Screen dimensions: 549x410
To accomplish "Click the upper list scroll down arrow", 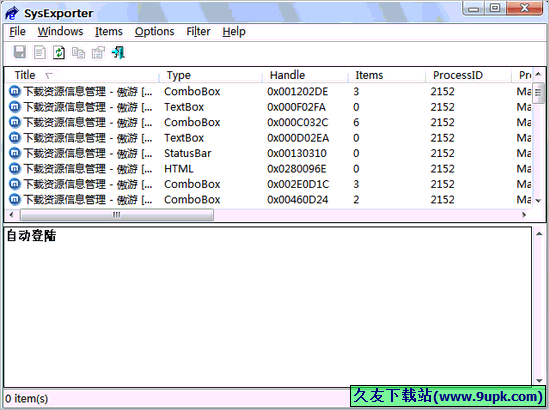I will coord(538,201).
